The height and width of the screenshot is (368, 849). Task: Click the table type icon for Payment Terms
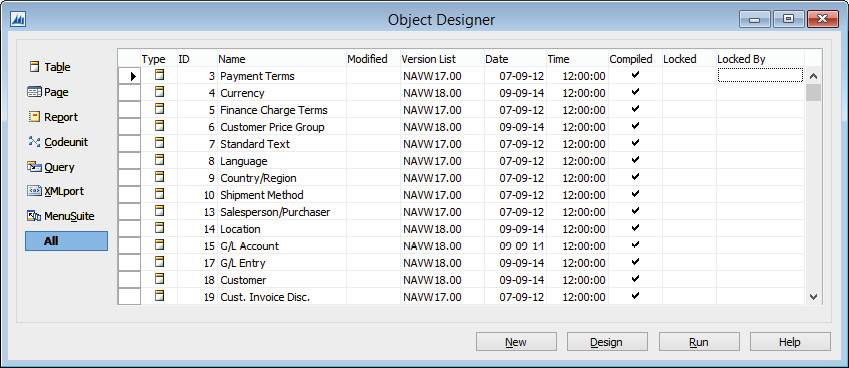(159, 75)
